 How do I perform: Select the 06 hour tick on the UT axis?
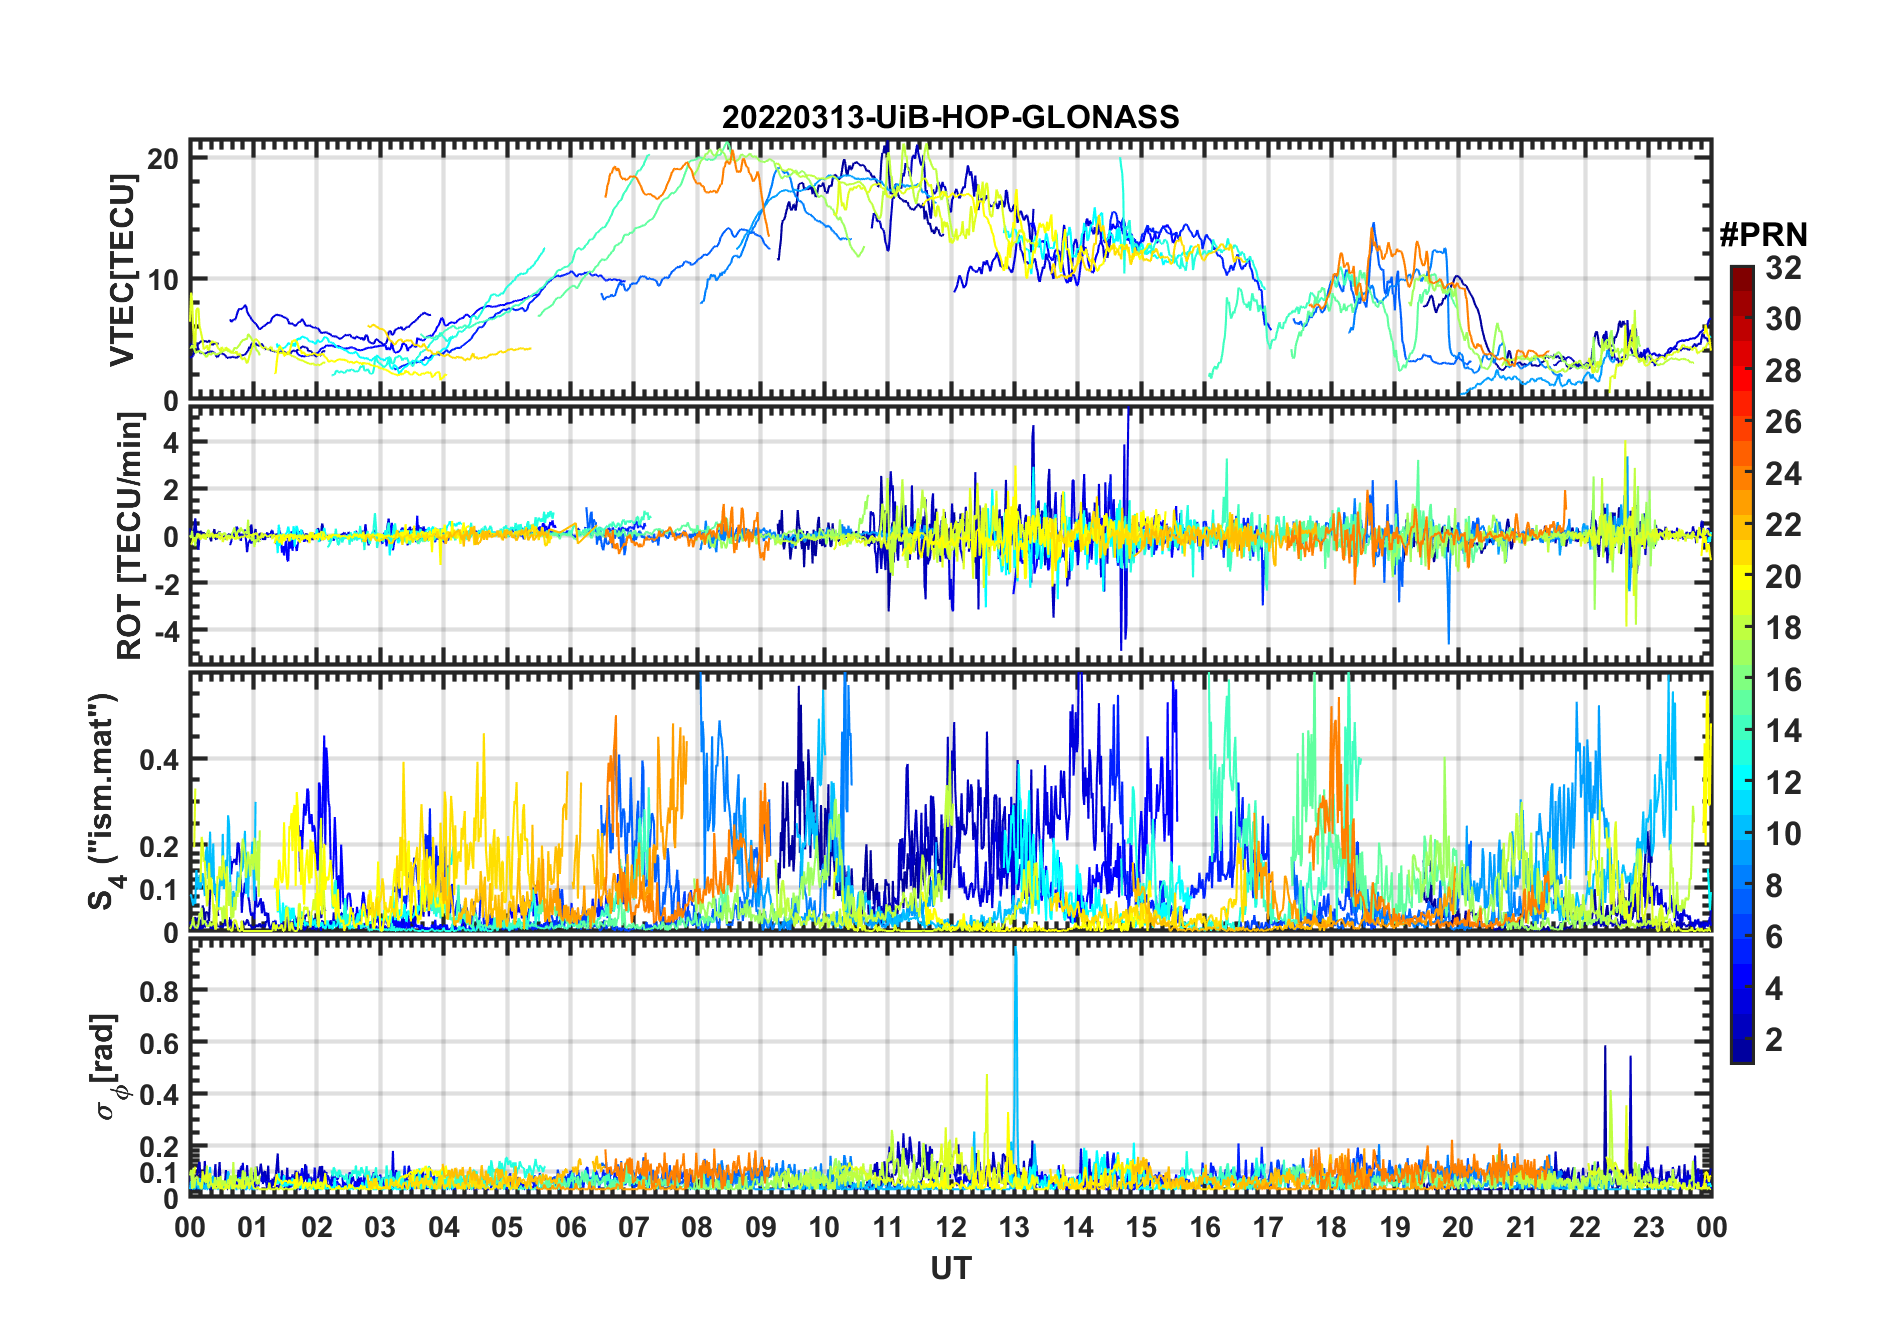pyautogui.click(x=570, y=1227)
